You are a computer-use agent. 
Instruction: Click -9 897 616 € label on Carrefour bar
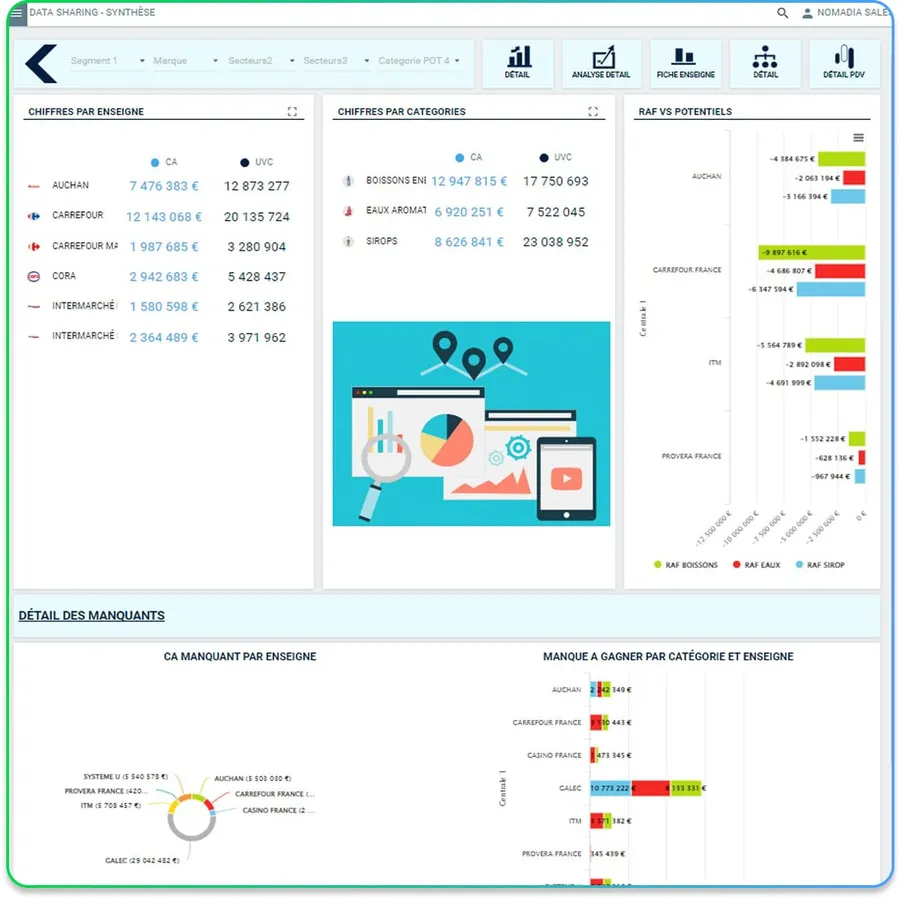(x=784, y=253)
